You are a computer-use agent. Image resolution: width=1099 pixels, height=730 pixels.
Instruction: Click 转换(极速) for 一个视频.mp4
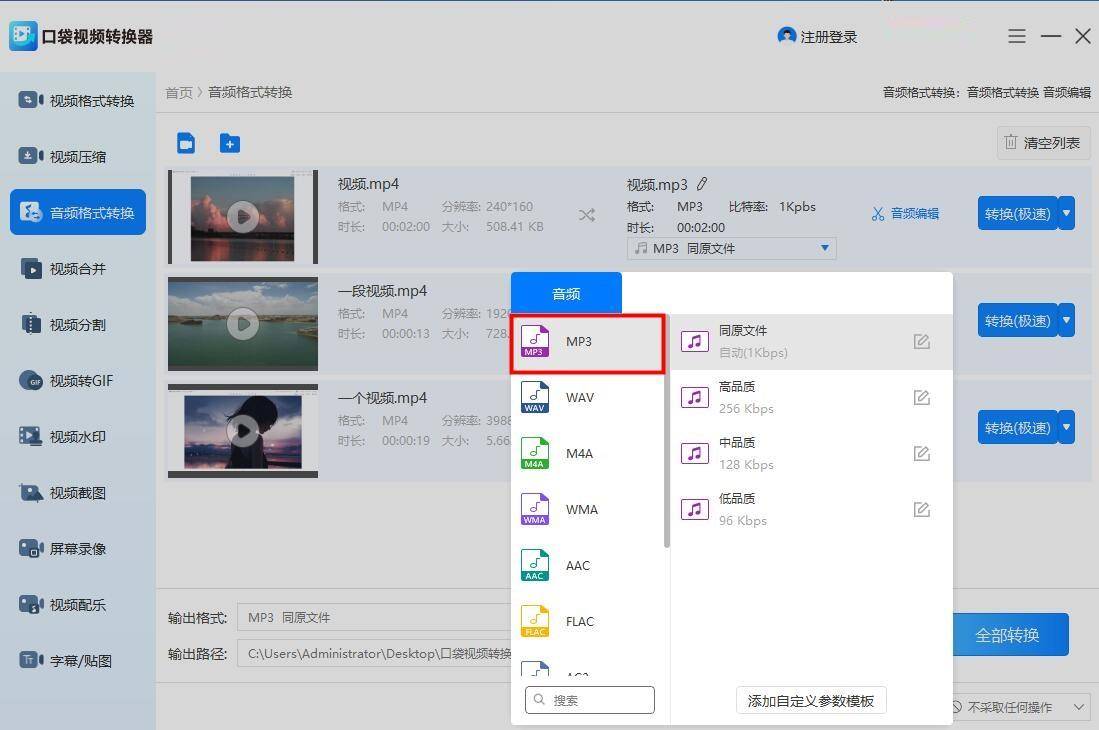(x=1017, y=427)
